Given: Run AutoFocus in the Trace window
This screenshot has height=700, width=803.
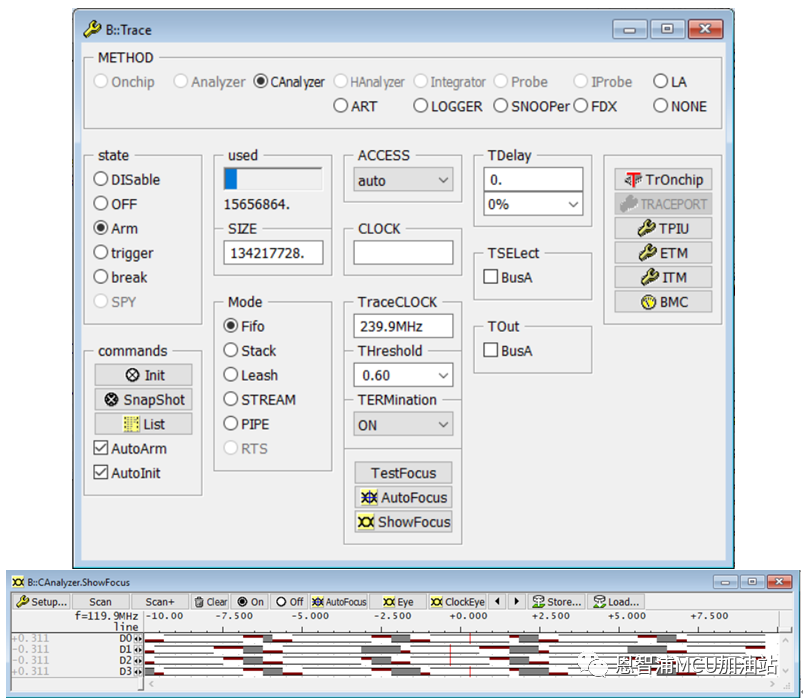Looking at the screenshot, I should point(404,497).
